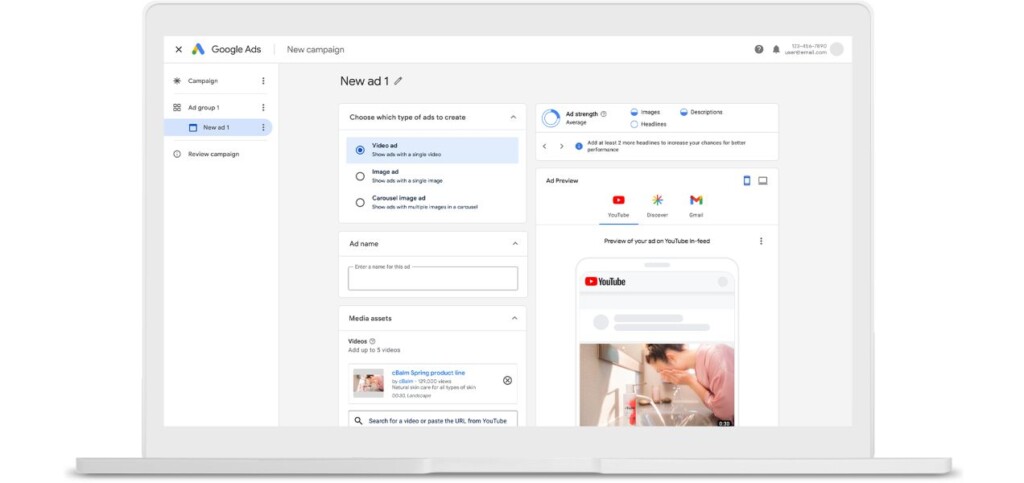Screen dimensions: 1024x483
Task: Remove the cBalm Spring product line video
Action: click(507, 381)
